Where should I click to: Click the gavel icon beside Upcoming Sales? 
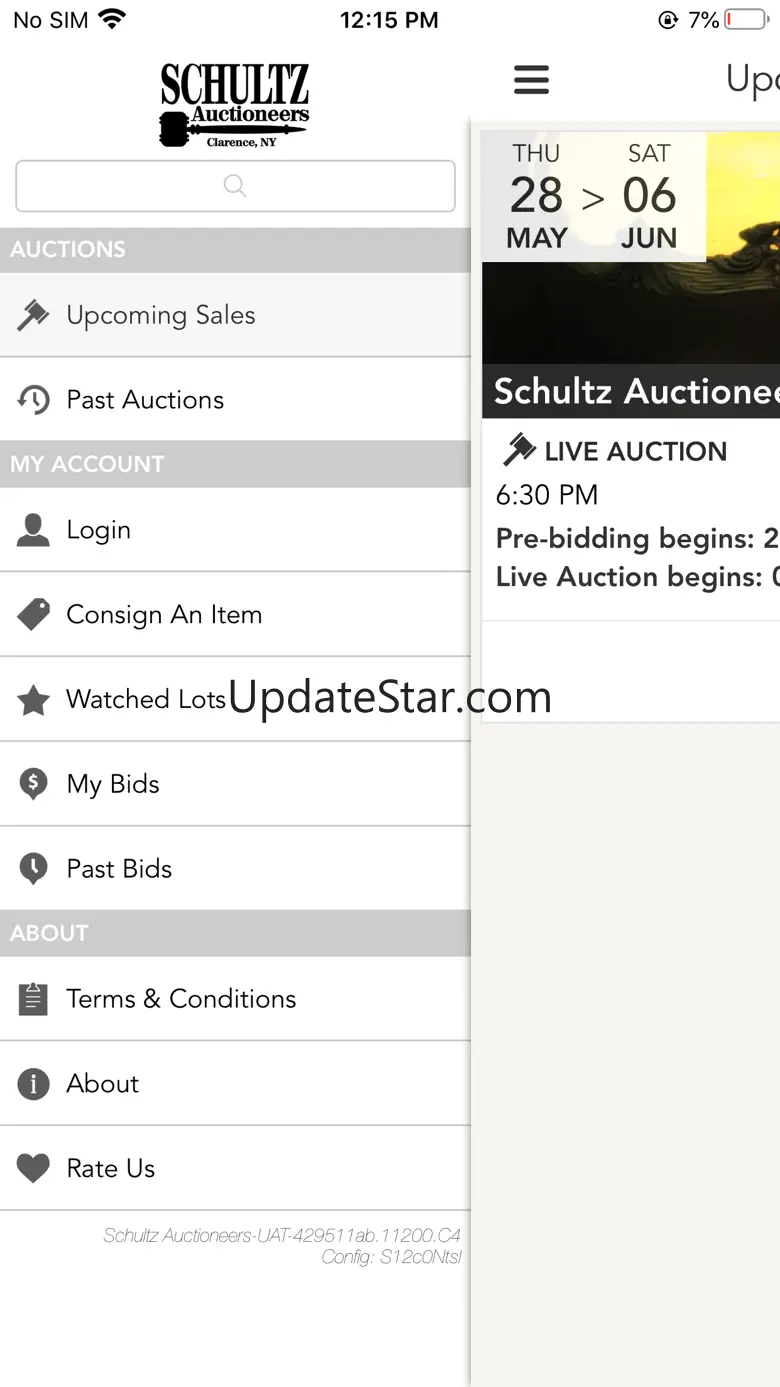pyautogui.click(x=33, y=315)
